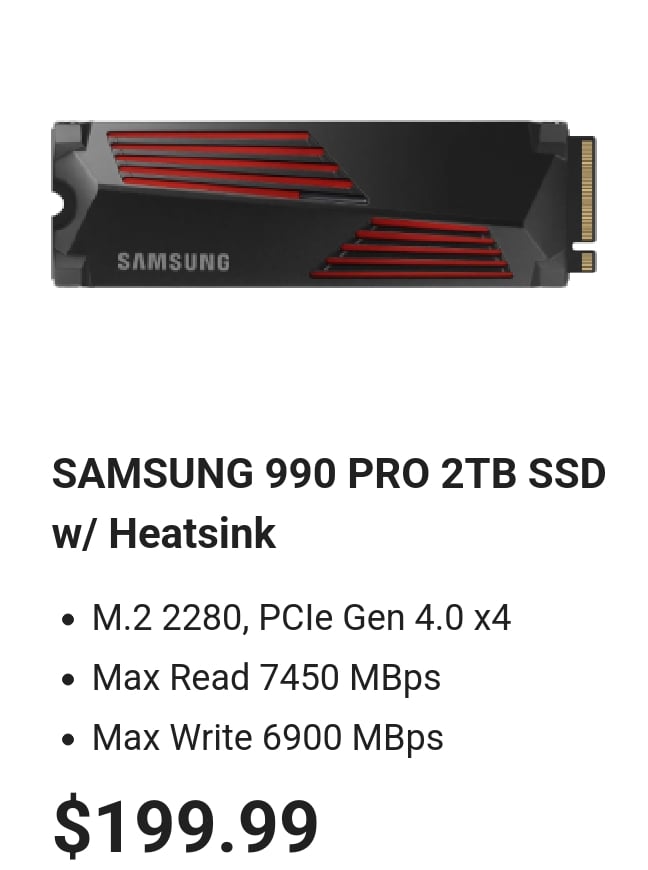
Task: Select the Max Read 7450 MBps spec line
Action: pyautogui.click(x=266, y=678)
